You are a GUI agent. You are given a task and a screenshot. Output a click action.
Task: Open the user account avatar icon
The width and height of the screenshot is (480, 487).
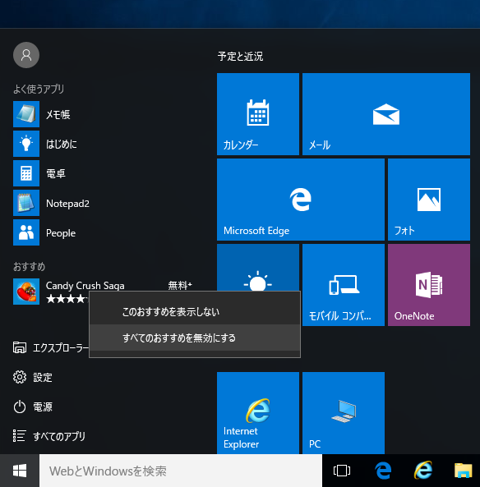26,55
